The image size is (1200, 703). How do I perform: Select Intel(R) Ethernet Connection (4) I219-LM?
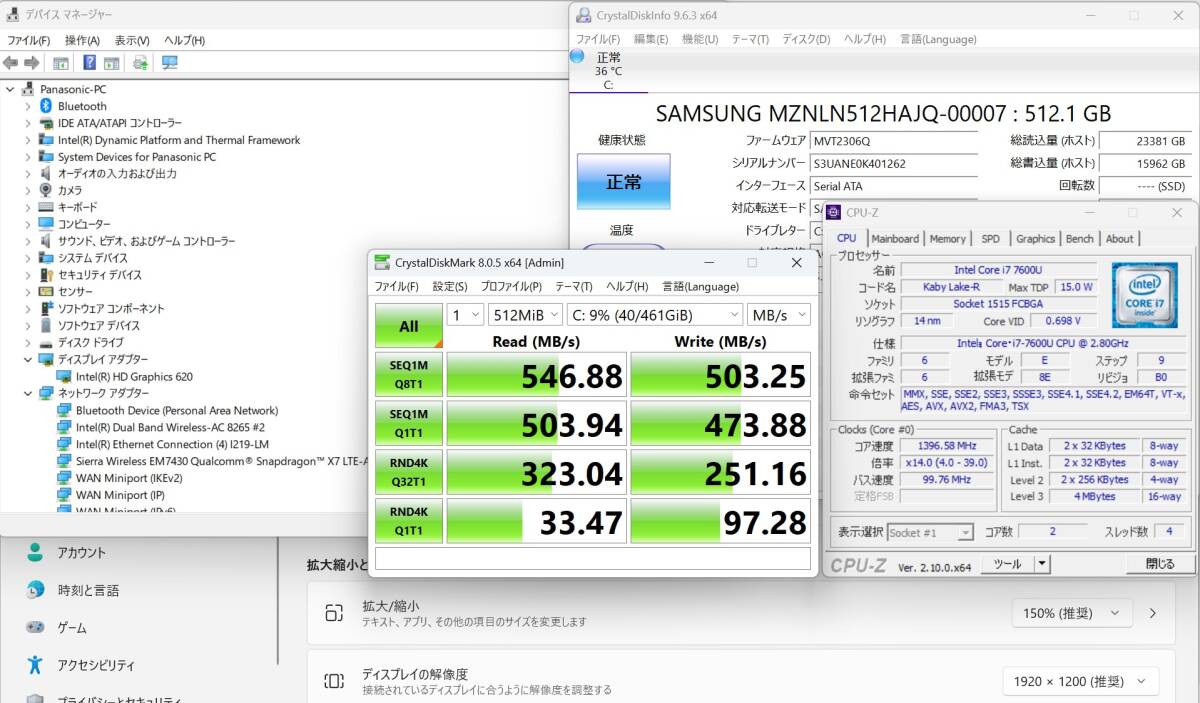pos(172,444)
